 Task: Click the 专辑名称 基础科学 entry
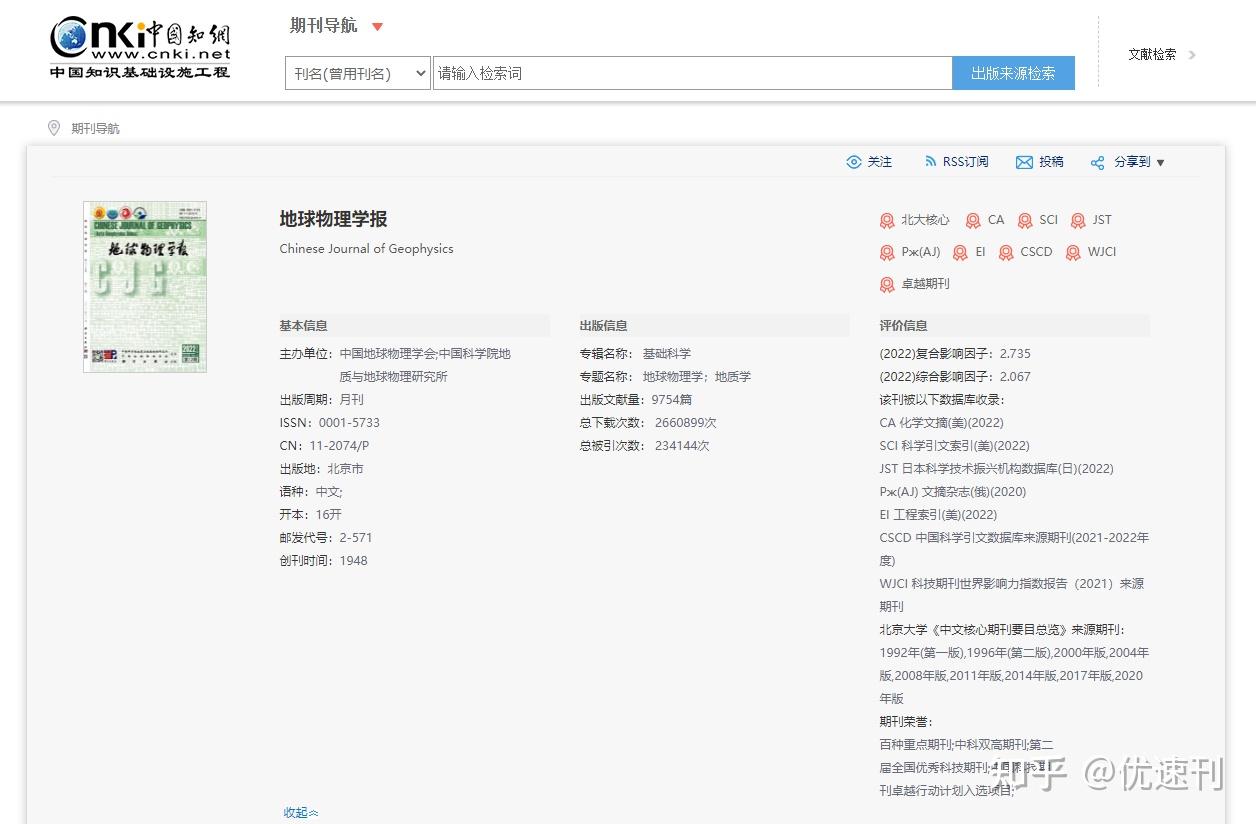(635, 354)
